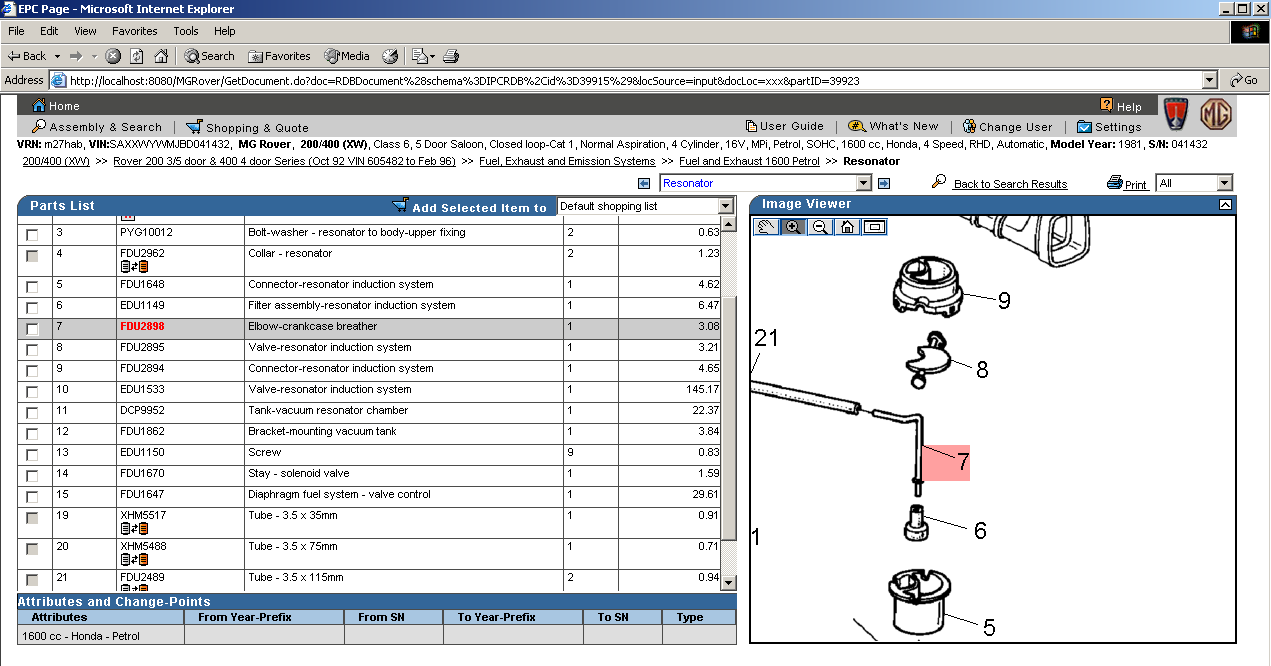
Task: Click the Rover shield logo
Action: point(1177,113)
